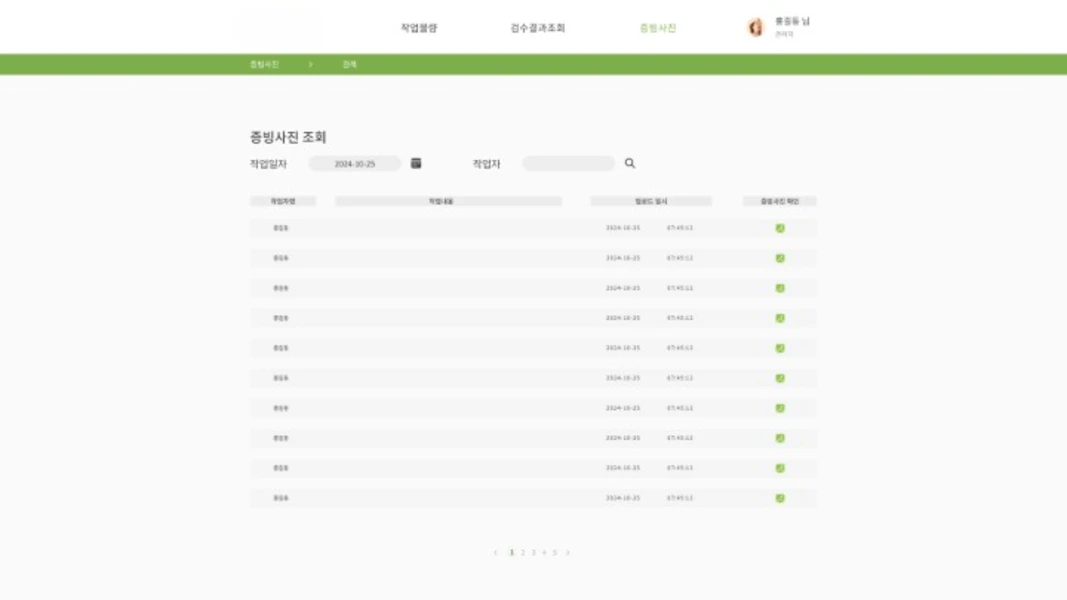Screen dimensions: 1067x600
Task: Click the worker name cell in the first row
Action: coord(280,229)
